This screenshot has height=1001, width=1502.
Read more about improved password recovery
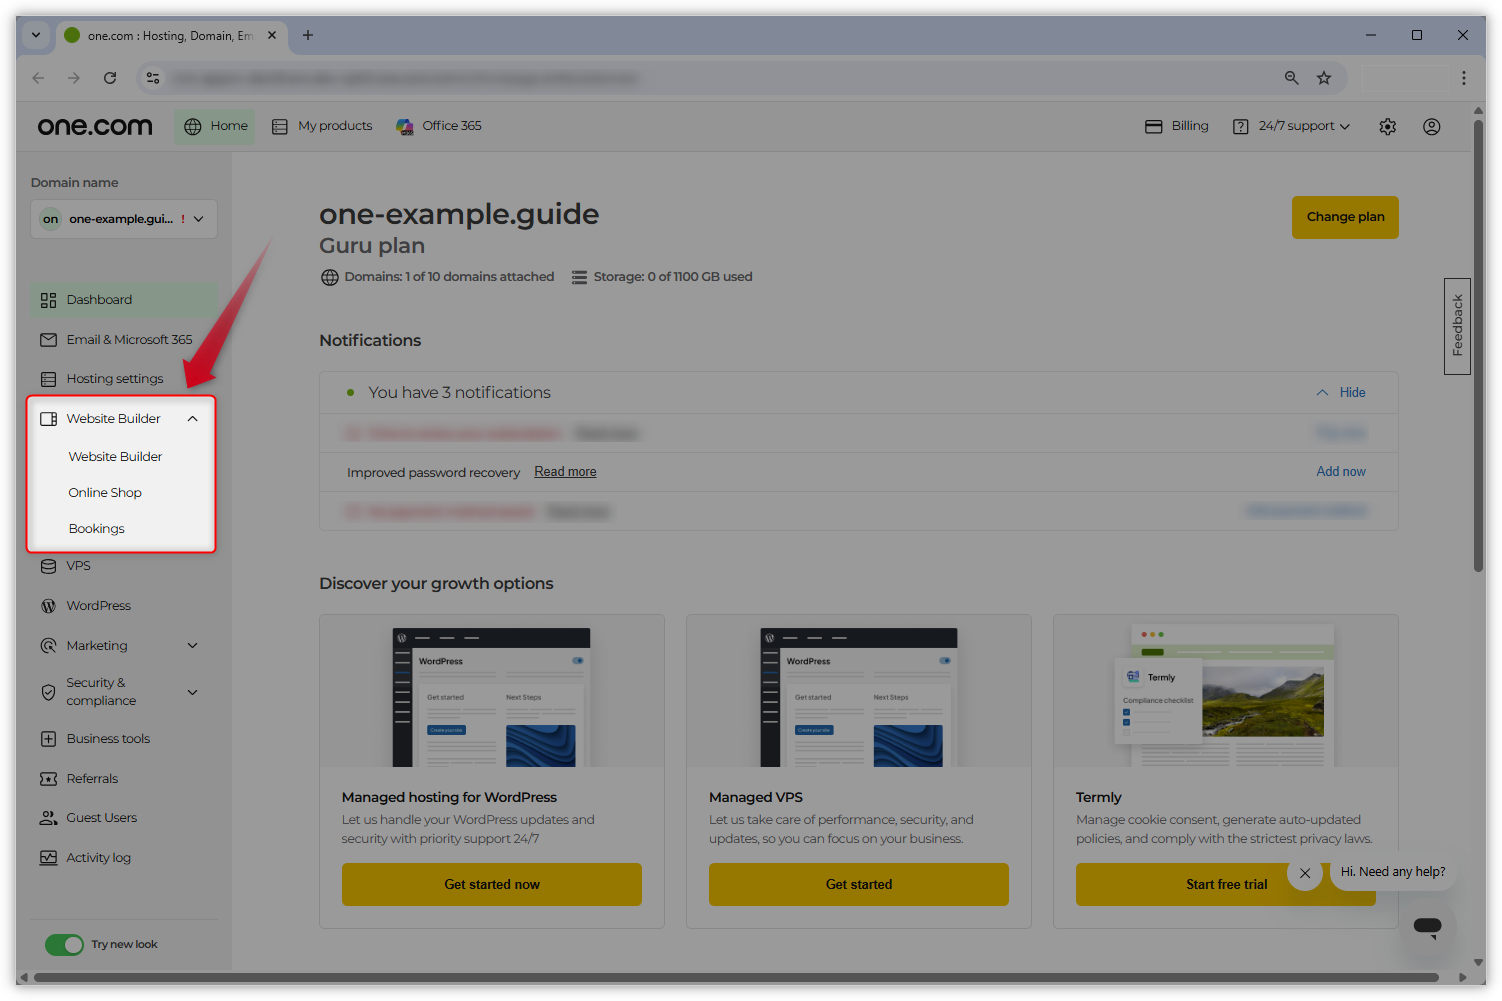[x=564, y=471]
